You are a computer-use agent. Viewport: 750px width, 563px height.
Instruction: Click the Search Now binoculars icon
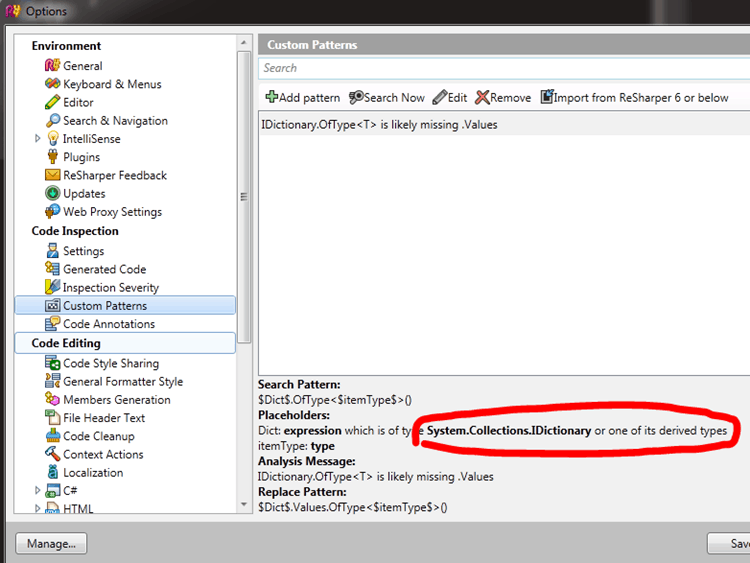356,98
